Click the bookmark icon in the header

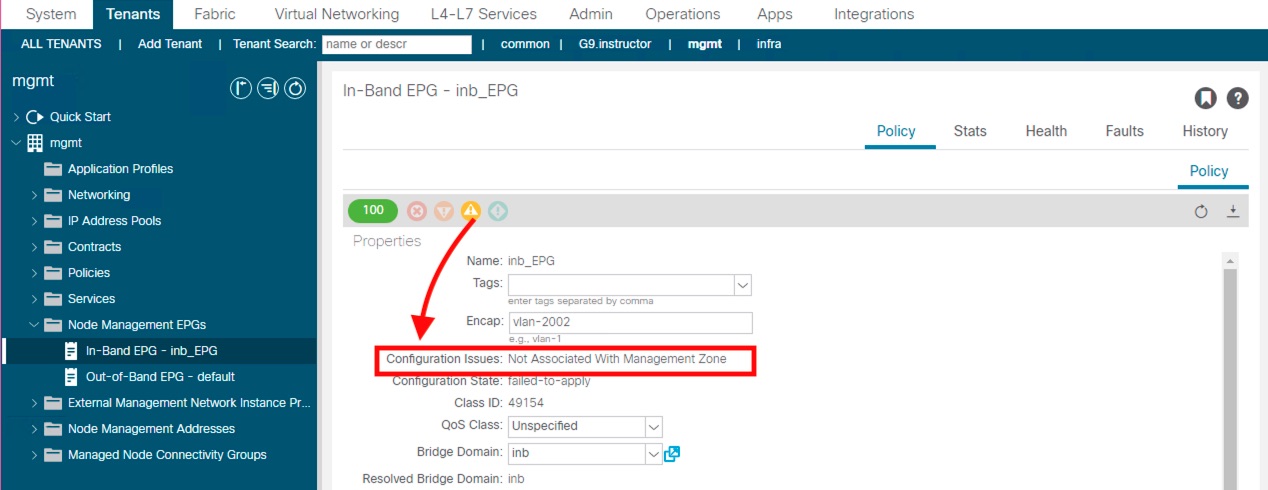pos(1206,98)
